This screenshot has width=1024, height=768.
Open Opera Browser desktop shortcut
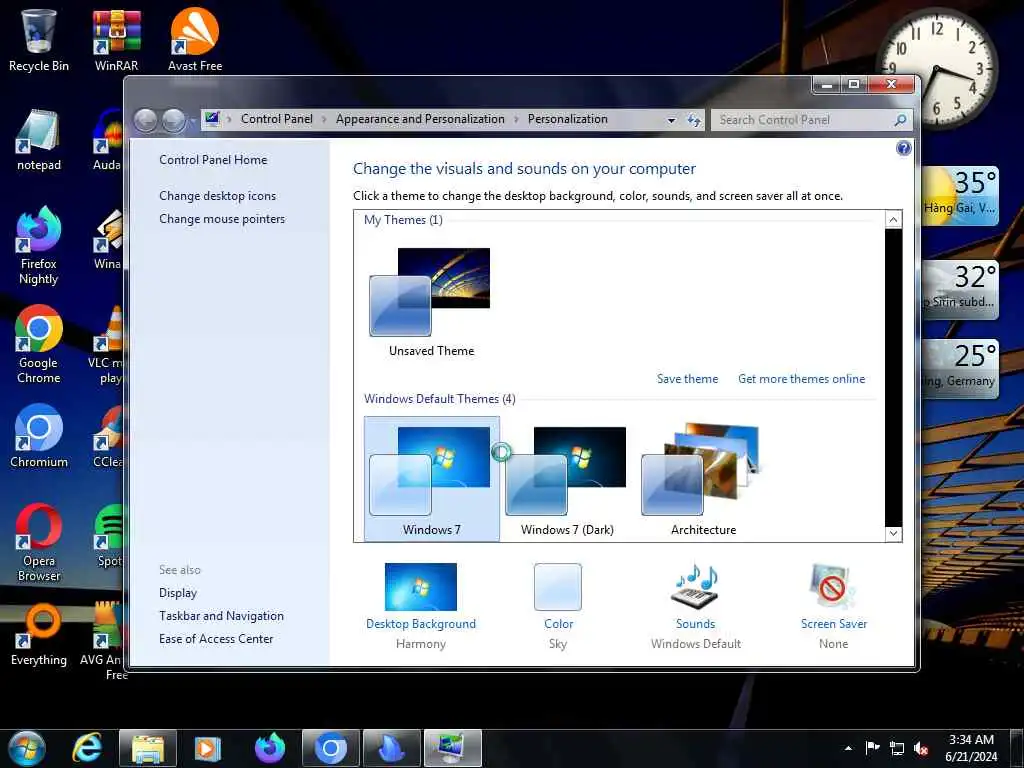coord(39,543)
